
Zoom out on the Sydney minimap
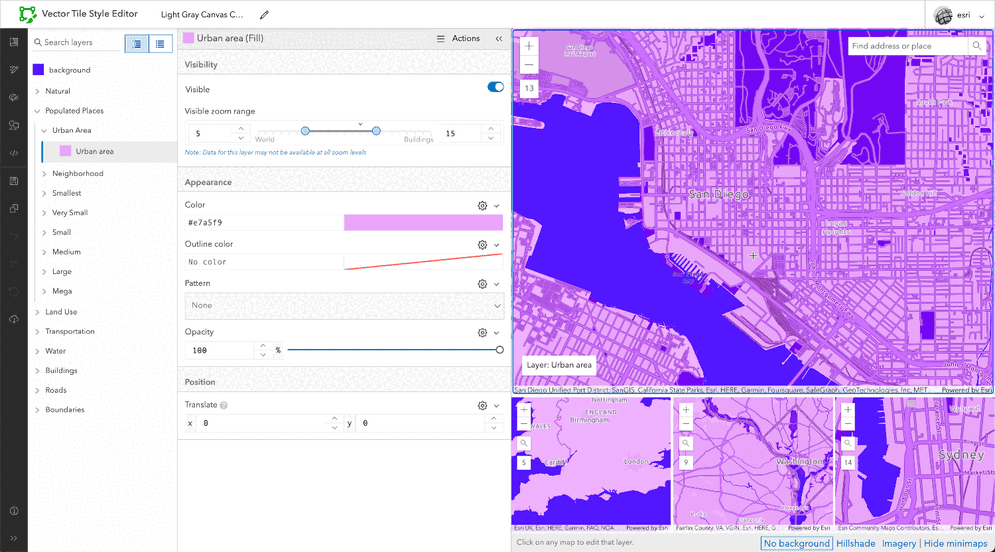point(848,424)
